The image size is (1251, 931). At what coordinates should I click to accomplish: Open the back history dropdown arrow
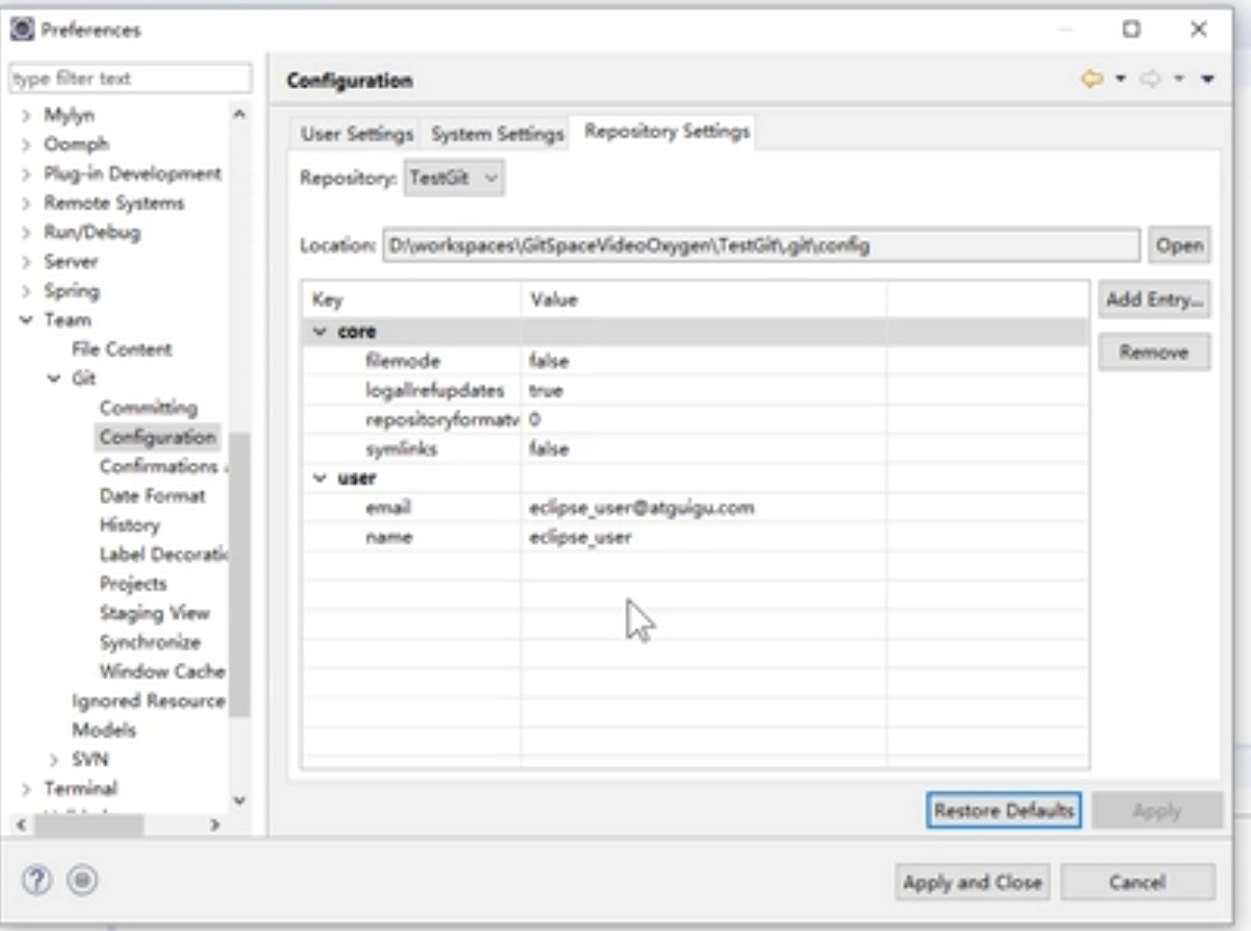coord(1120,79)
